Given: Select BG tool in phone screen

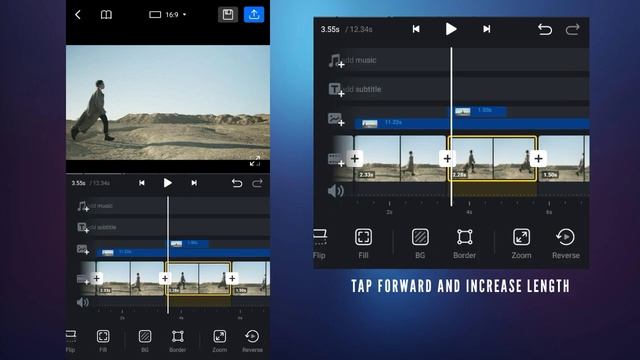Looking at the screenshot, I should click(145, 341).
